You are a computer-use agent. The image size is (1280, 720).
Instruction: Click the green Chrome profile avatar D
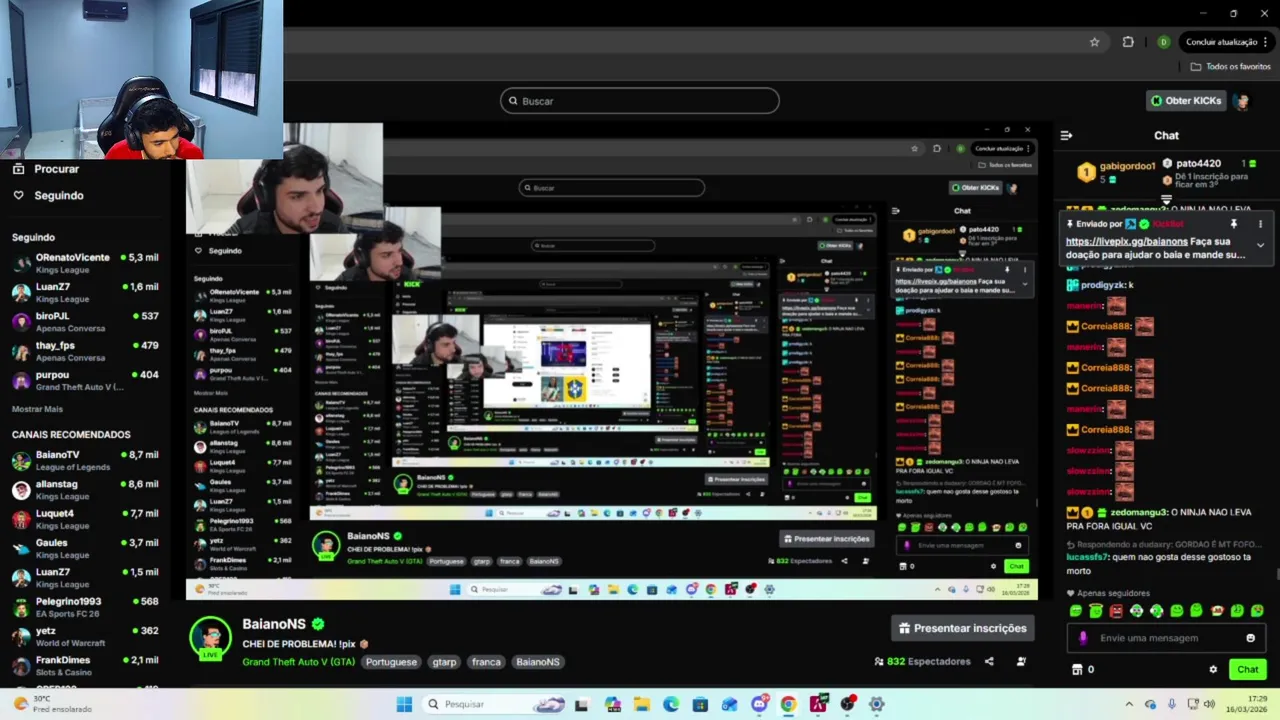click(x=1163, y=42)
